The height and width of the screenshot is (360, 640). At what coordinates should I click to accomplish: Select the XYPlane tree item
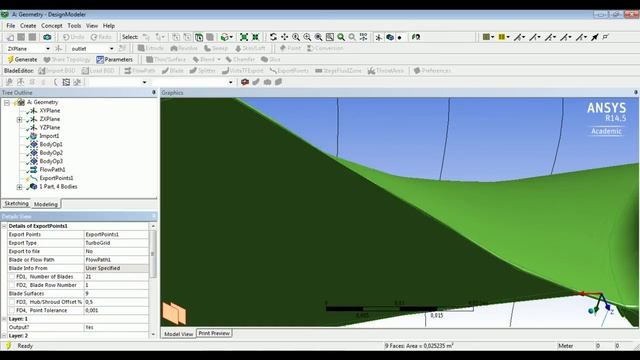[x=50, y=111]
